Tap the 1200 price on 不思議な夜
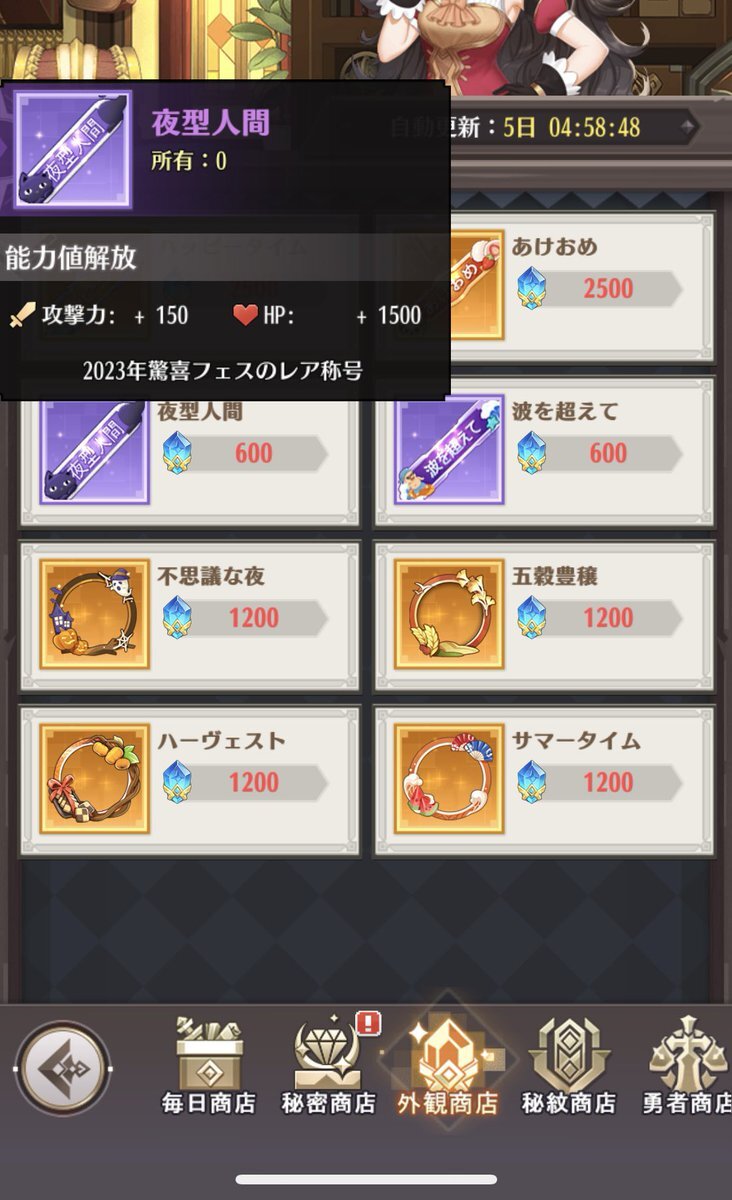This screenshot has width=732, height=1200. [245, 618]
